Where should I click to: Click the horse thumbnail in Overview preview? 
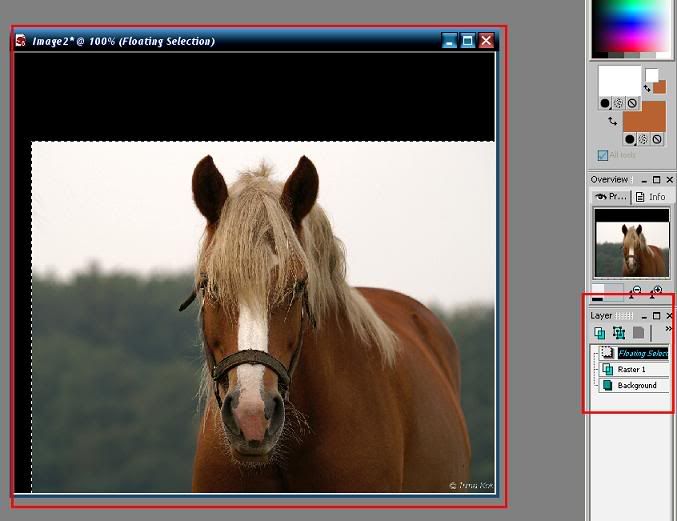pos(632,243)
